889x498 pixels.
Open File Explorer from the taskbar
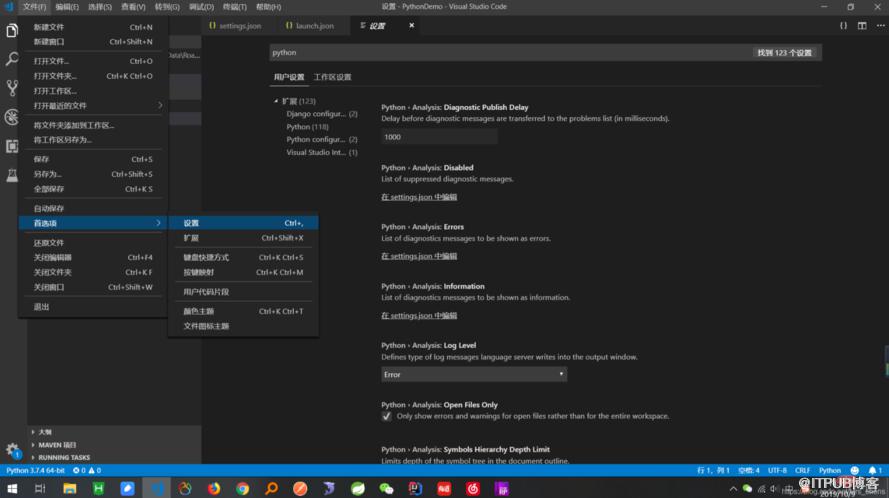coord(70,488)
